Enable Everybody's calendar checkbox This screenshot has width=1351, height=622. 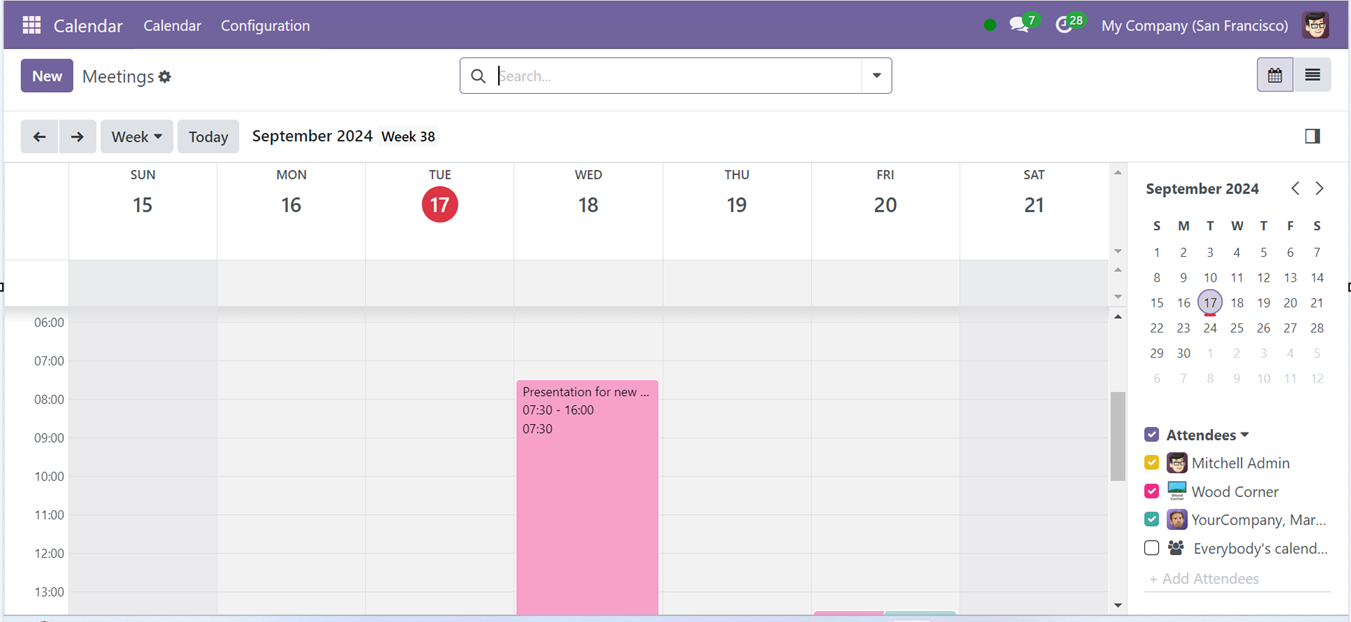coord(1152,547)
